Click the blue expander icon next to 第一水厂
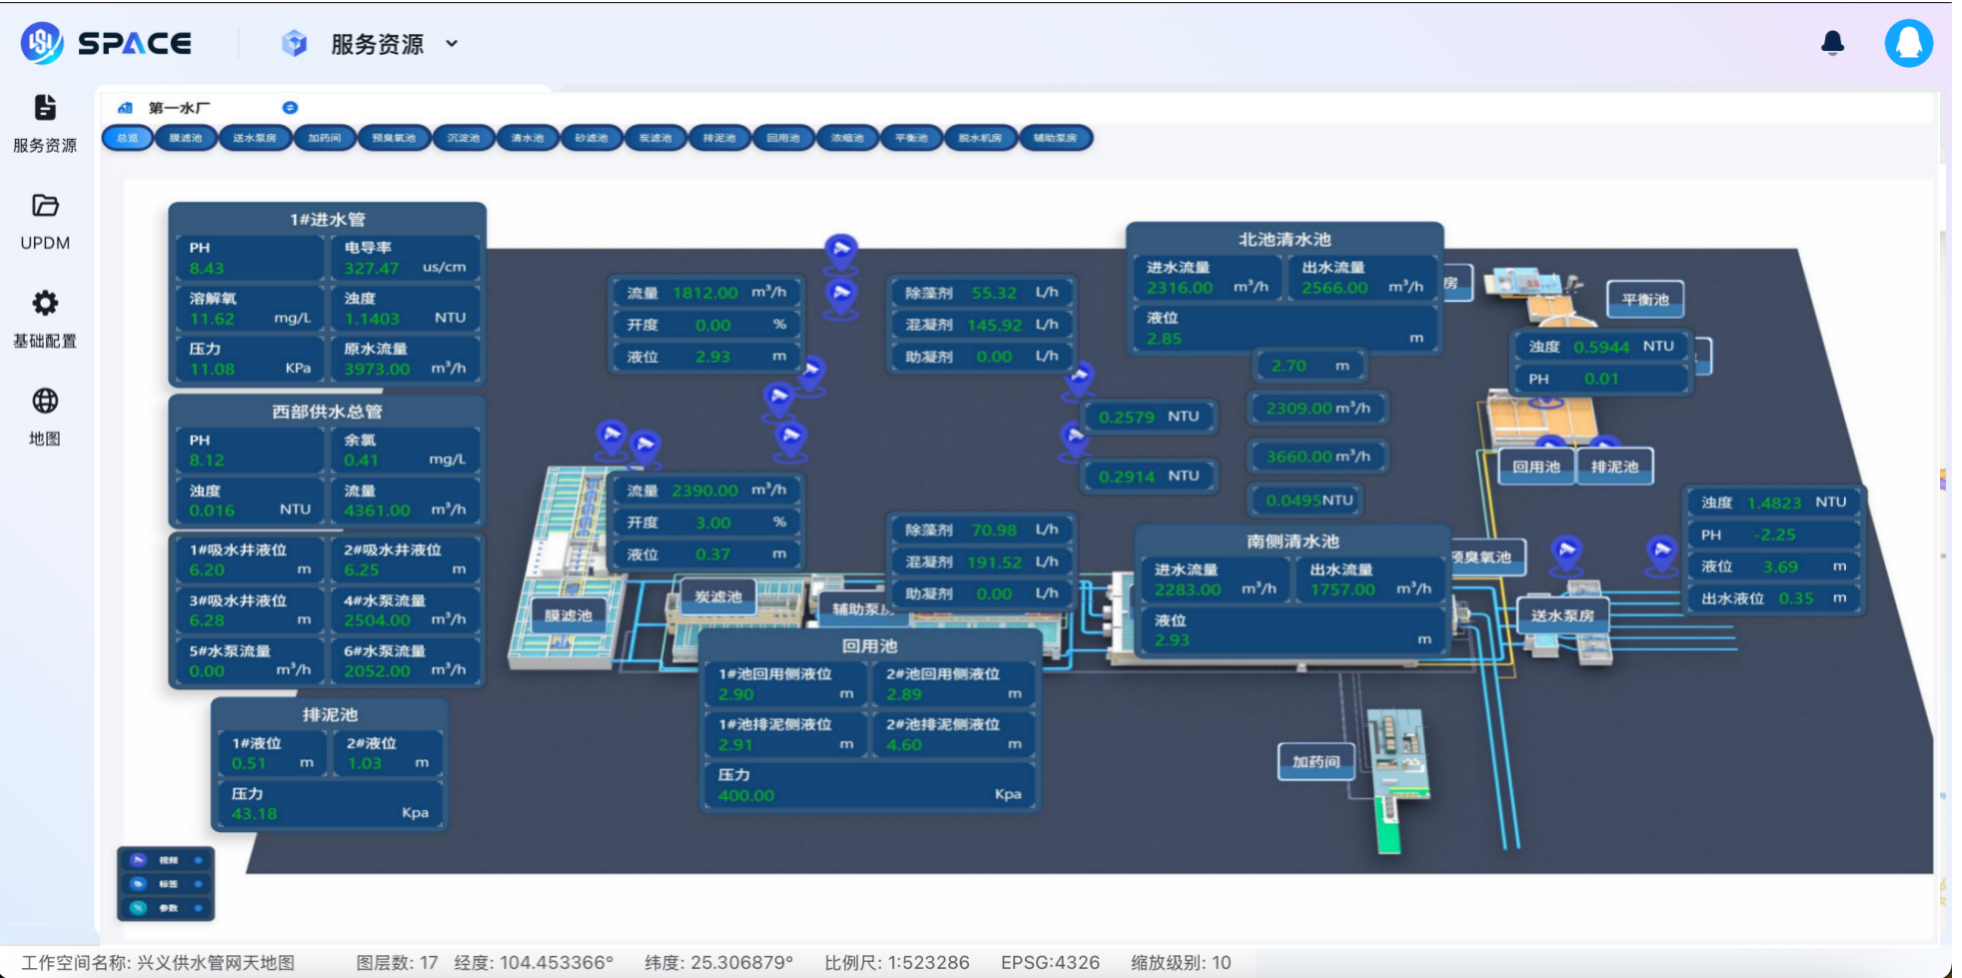The height and width of the screenshot is (978, 1962). (291, 106)
